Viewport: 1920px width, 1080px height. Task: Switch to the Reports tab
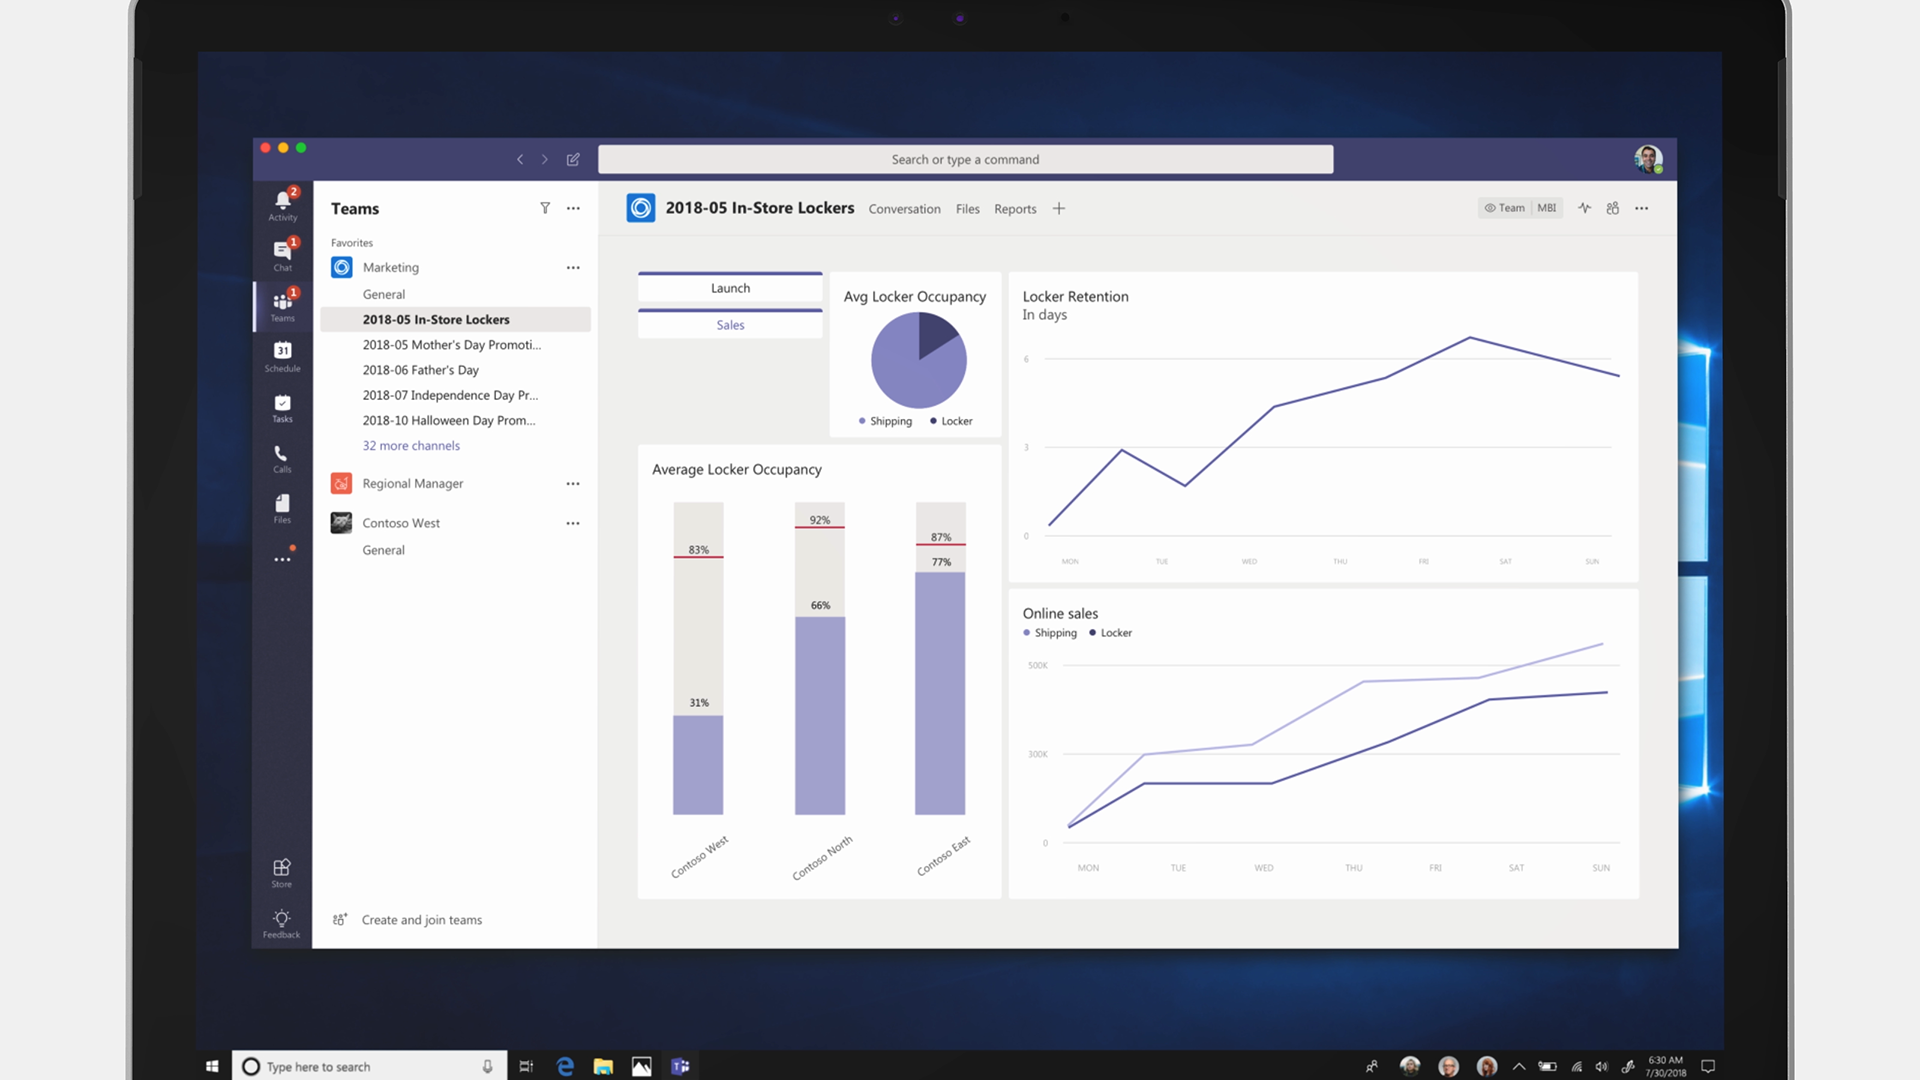(1015, 209)
